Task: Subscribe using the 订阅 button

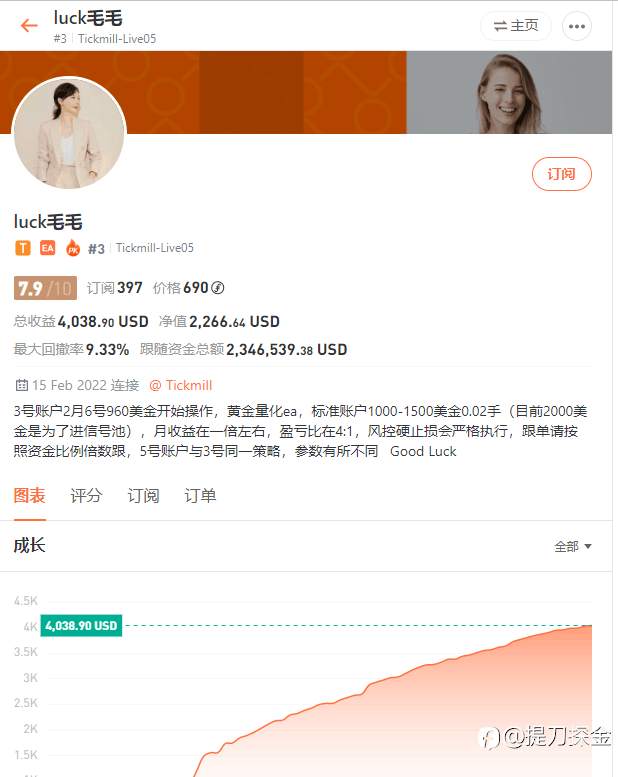Action: [x=562, y=174]
